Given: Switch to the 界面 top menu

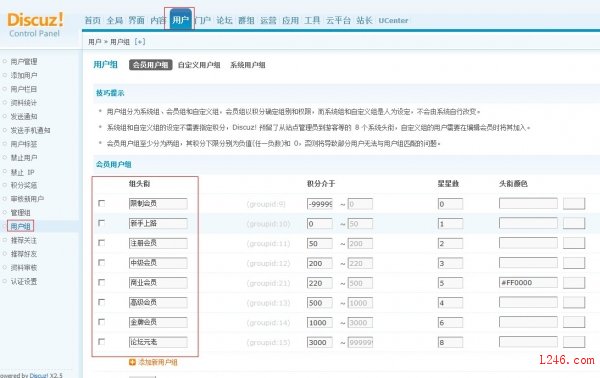Looking at the screenshot, I should [136, 20].
